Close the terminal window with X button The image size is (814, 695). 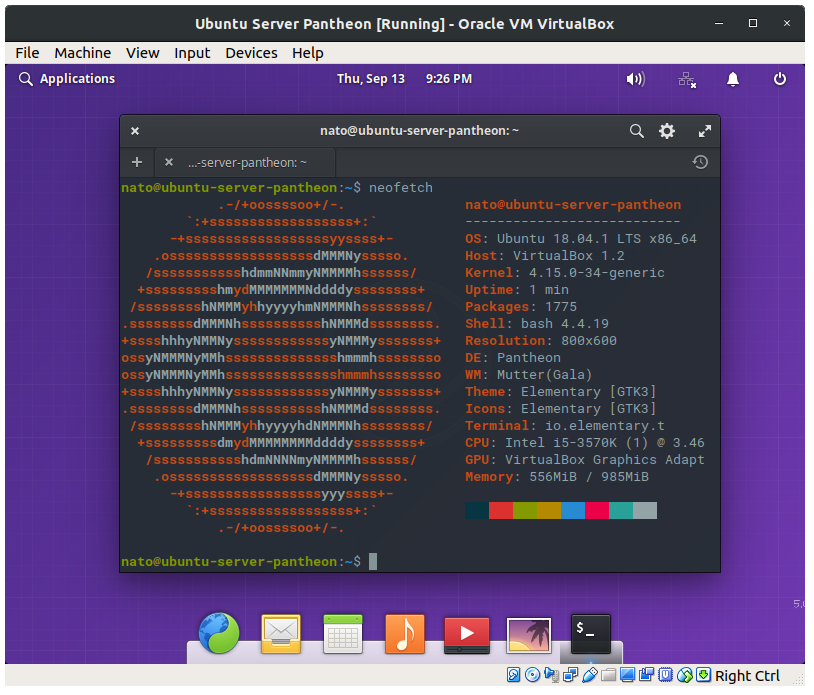[x=135, y=131]
